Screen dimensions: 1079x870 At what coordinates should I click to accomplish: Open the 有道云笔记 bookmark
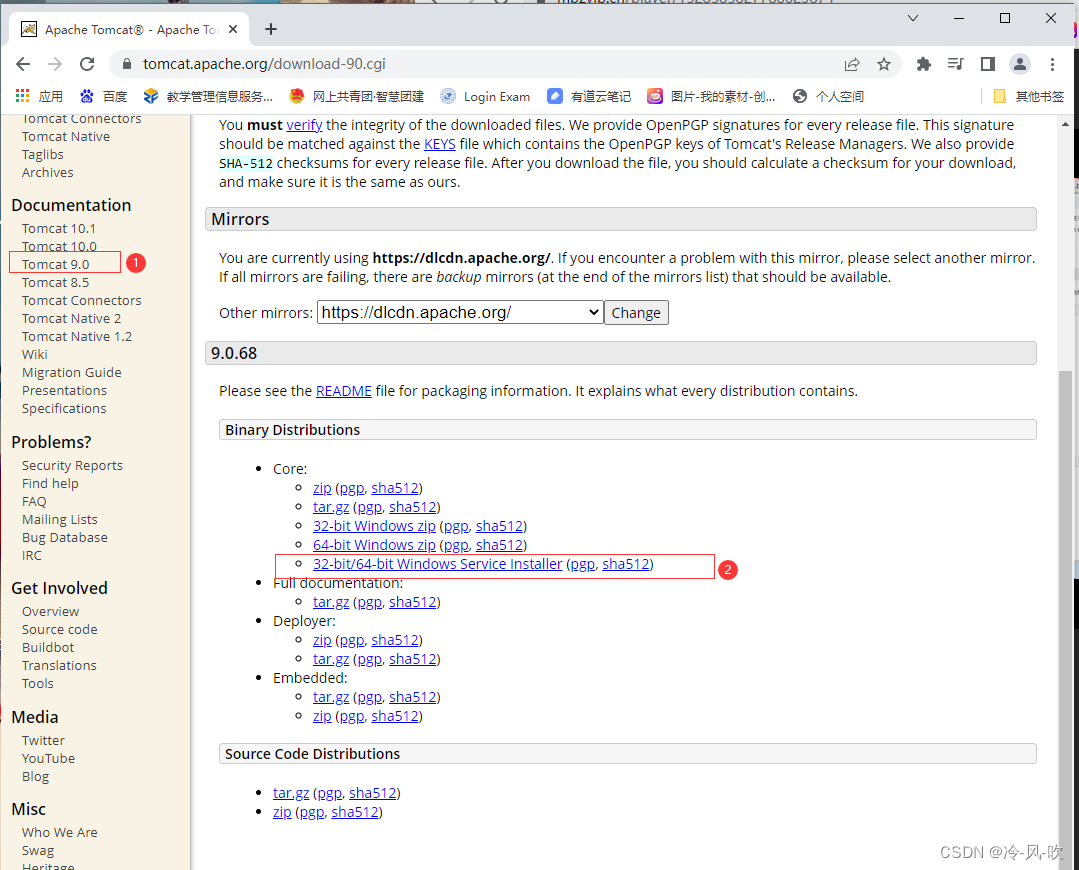(589, 96)
